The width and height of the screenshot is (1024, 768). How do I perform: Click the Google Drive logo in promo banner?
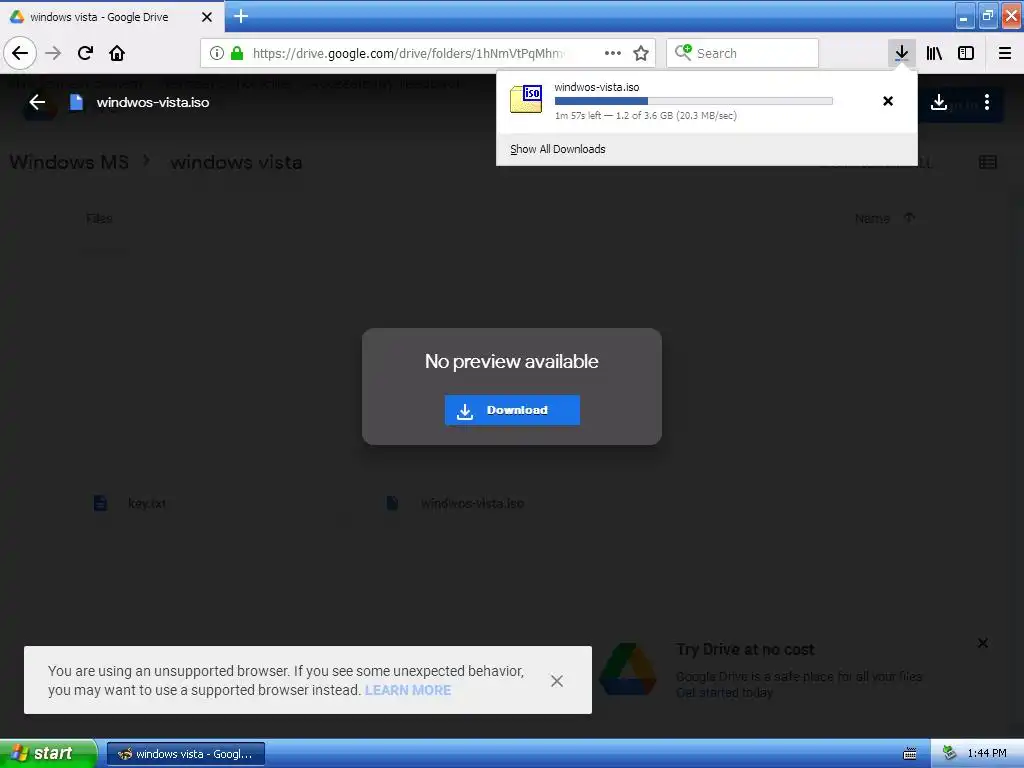pos(628,669)
